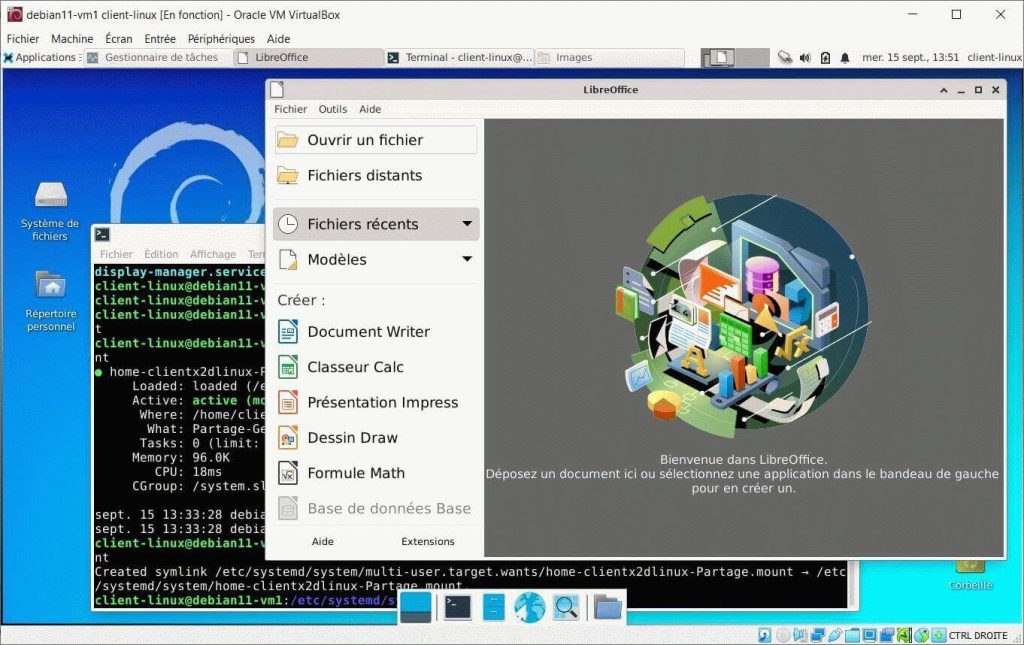Launch the web browser globe in the dock
The height and width of the screenshot is (645, 1024).
tap(530, 607)
